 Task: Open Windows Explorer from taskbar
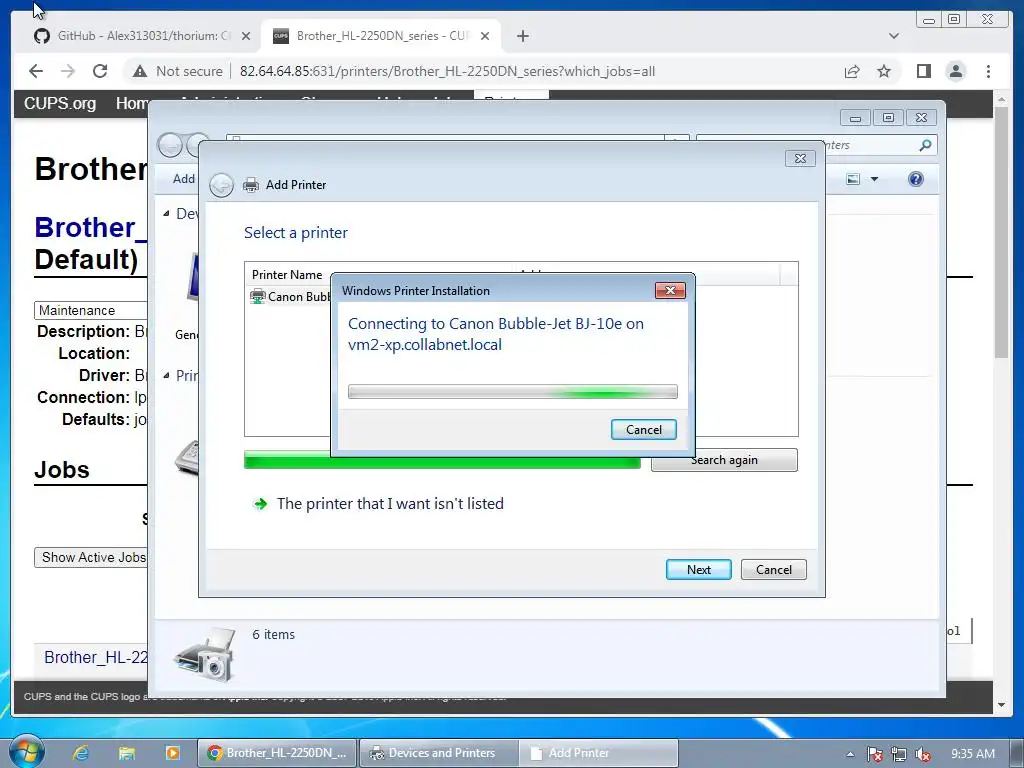coord(127,753)
